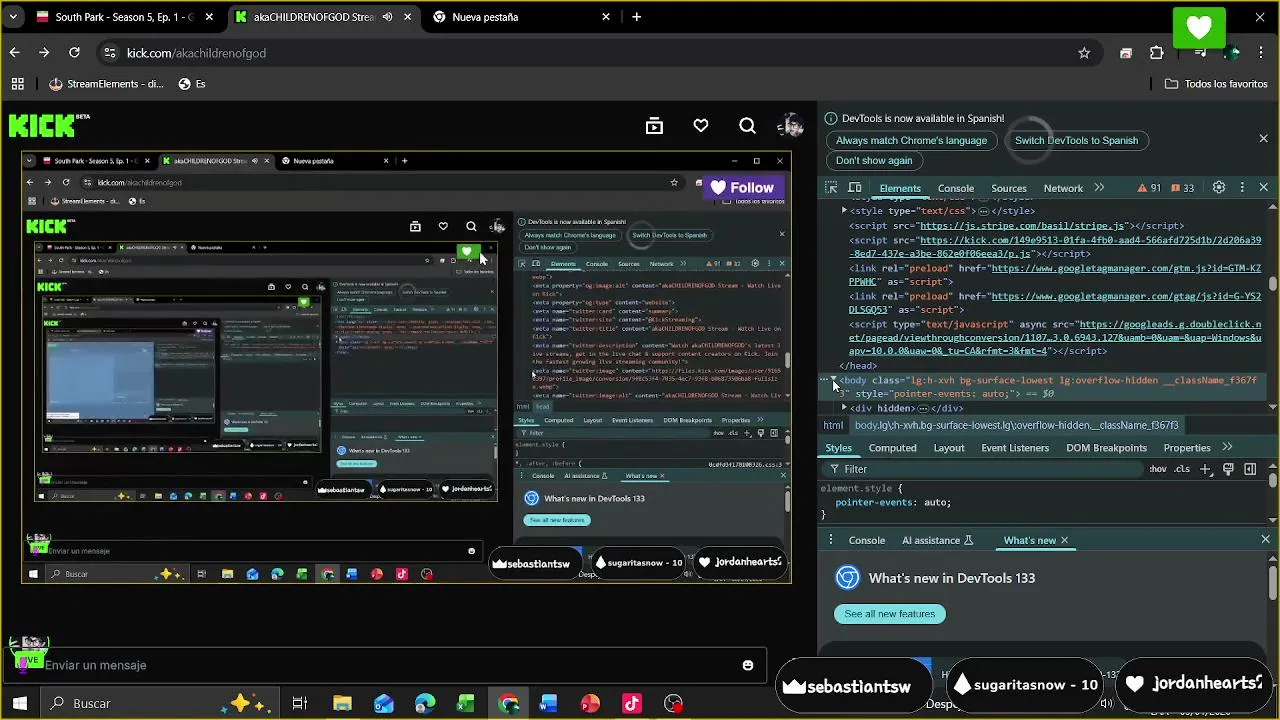Open Excel from the taskbar
The width and height of the screenshot is (1280, 720).
[x=466, y=704]
